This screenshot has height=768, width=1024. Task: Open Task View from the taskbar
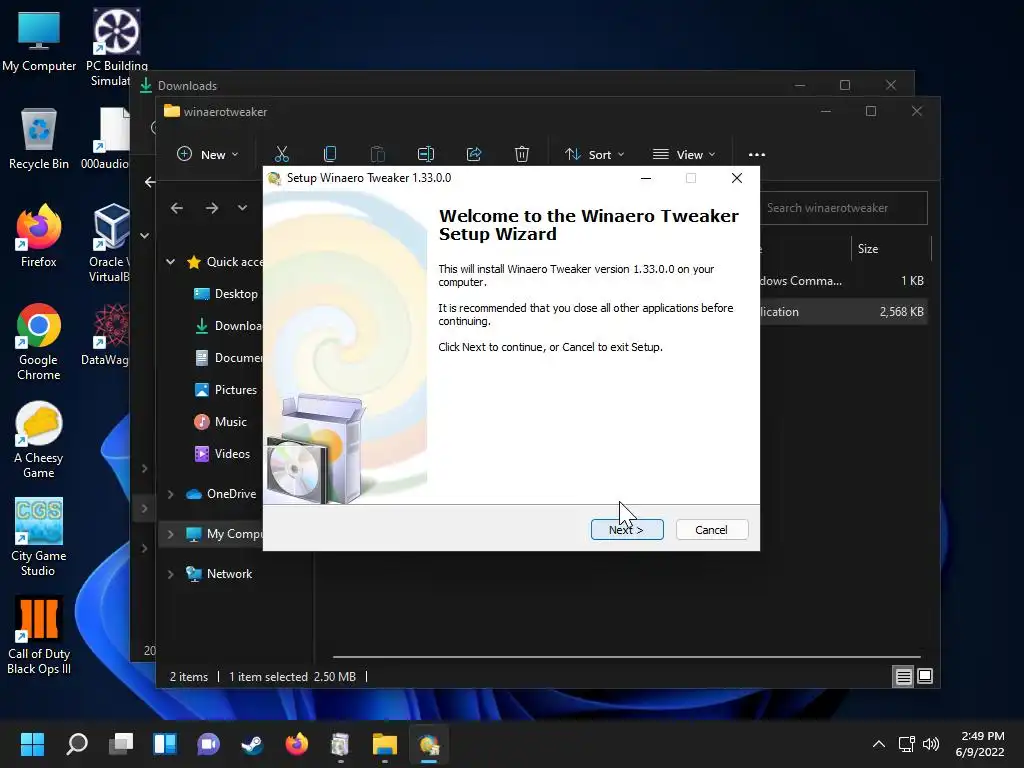click(121, 744)
